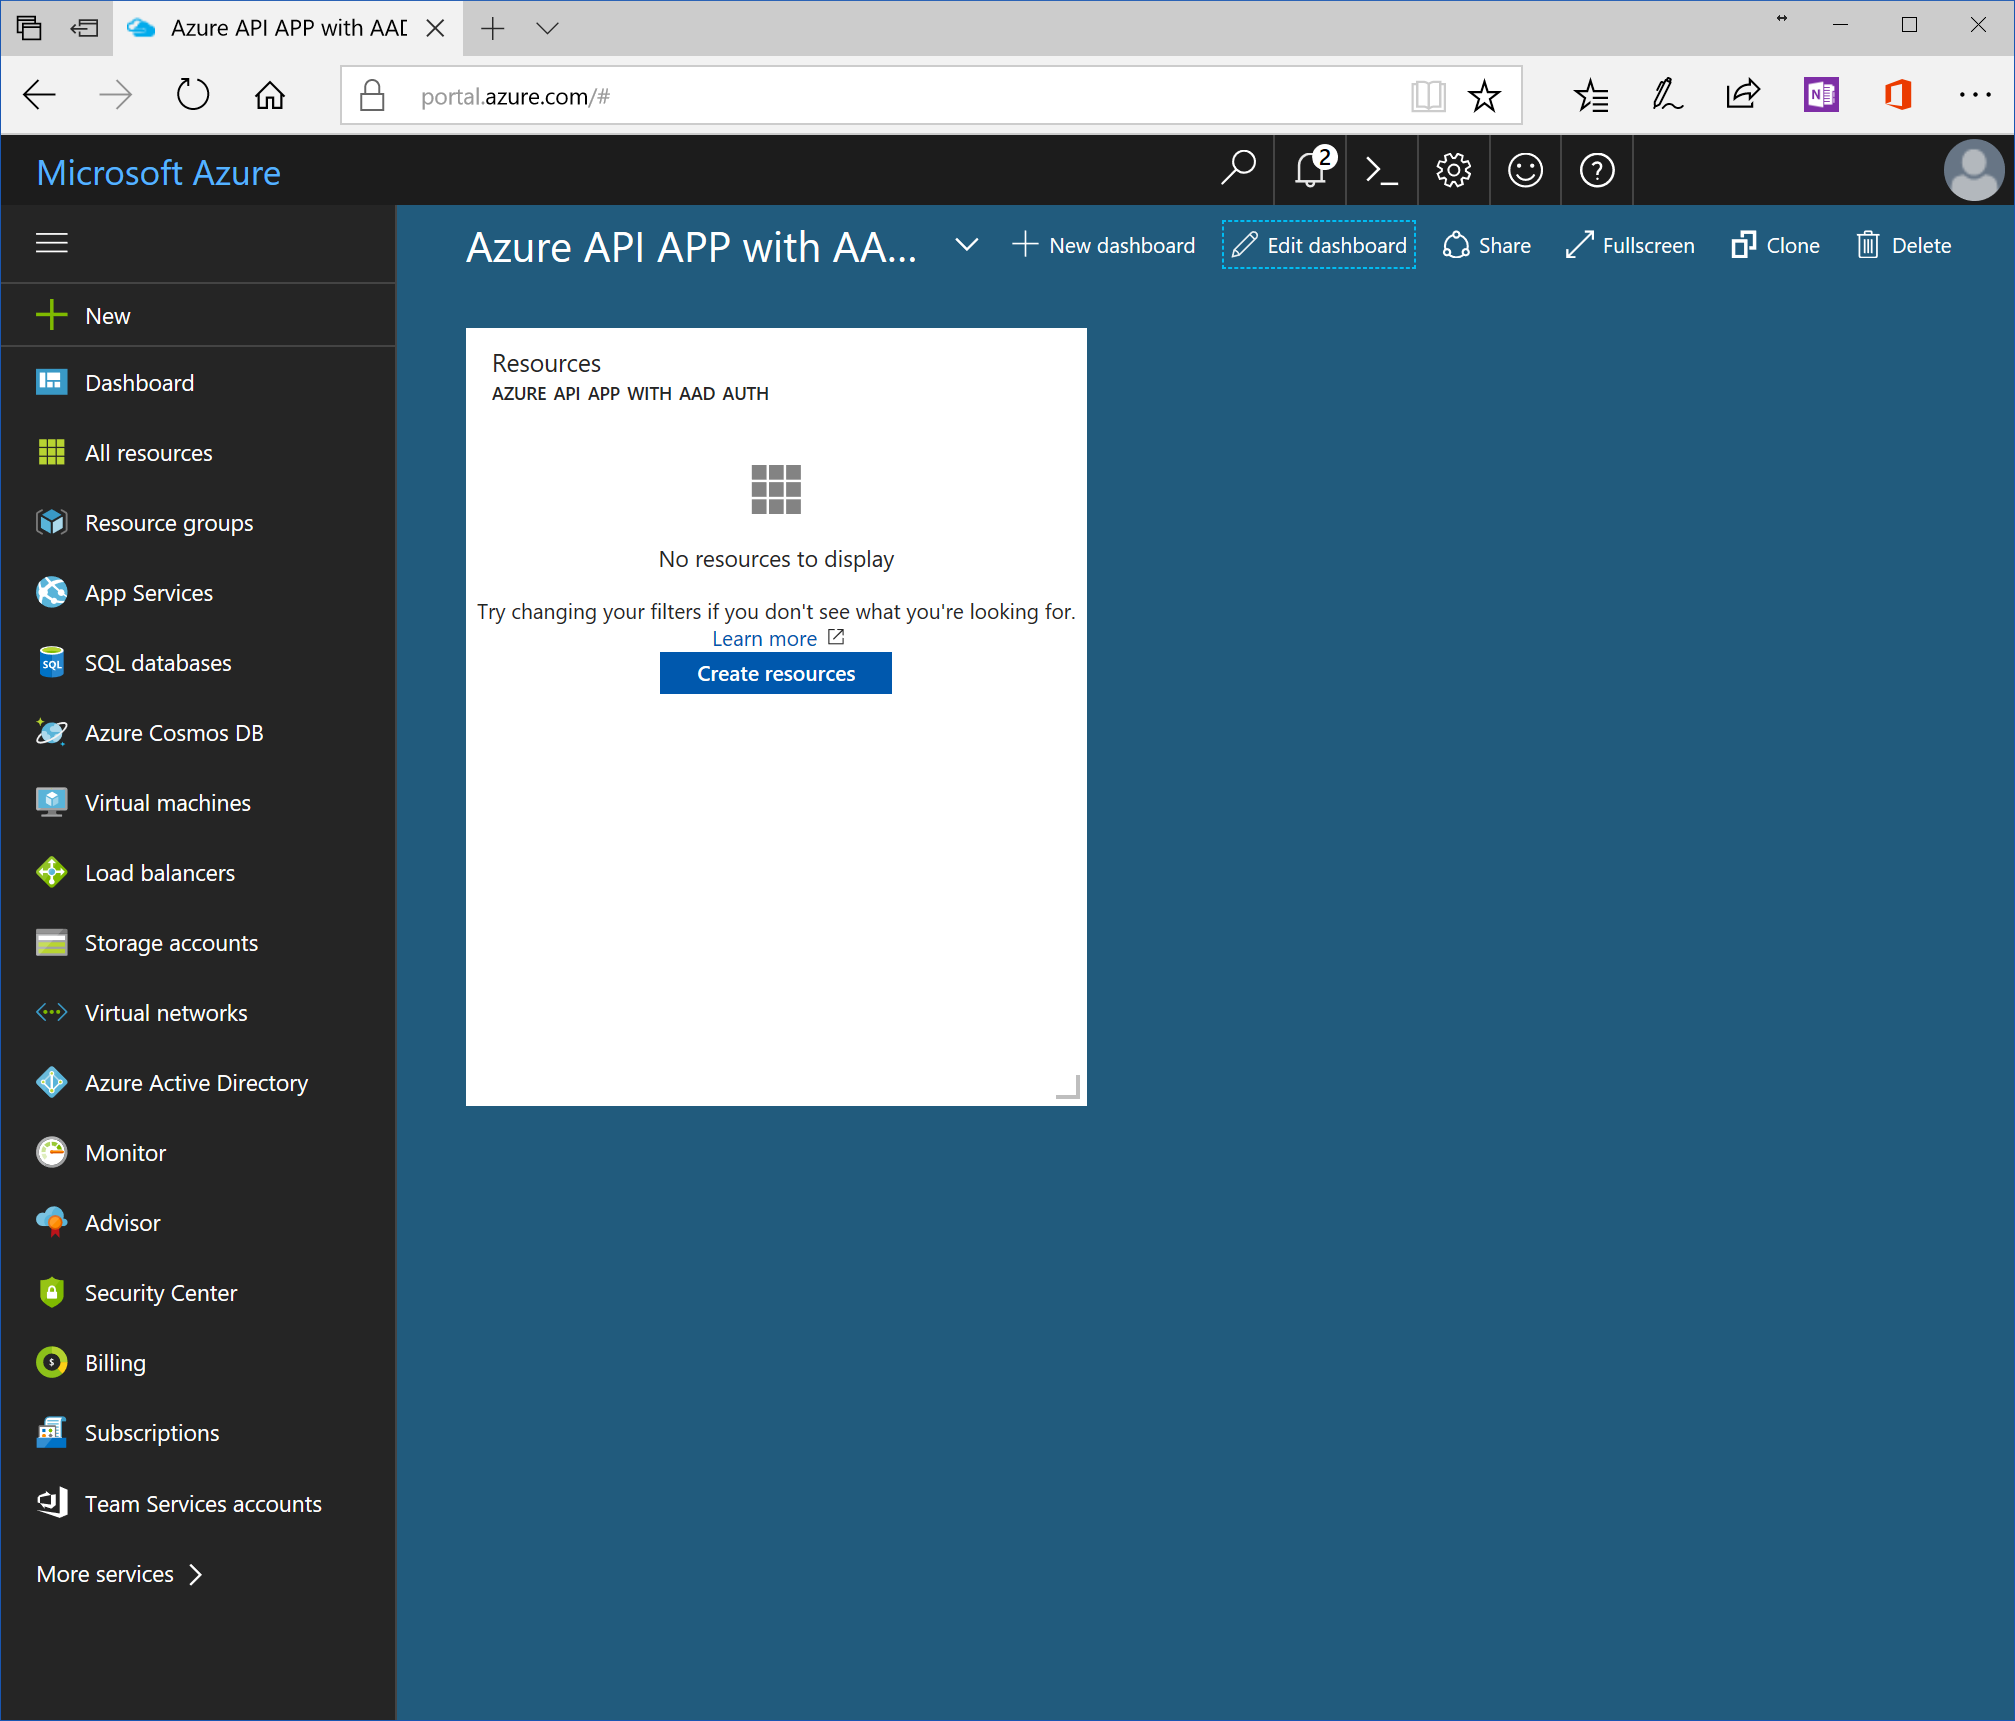Click the Learn more link
Screen dimensions: 2015x1721
(765, 639)
